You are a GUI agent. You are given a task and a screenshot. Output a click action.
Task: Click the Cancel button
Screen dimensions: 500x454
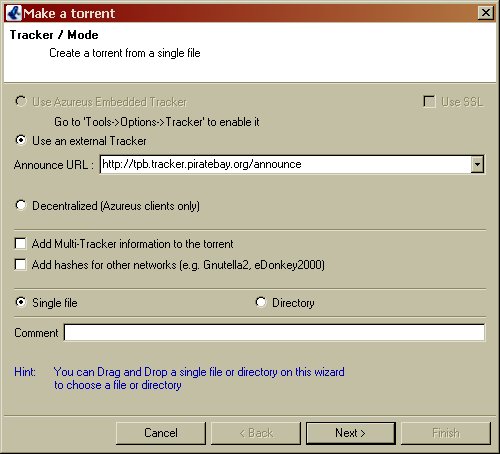(x=161, y=433)
